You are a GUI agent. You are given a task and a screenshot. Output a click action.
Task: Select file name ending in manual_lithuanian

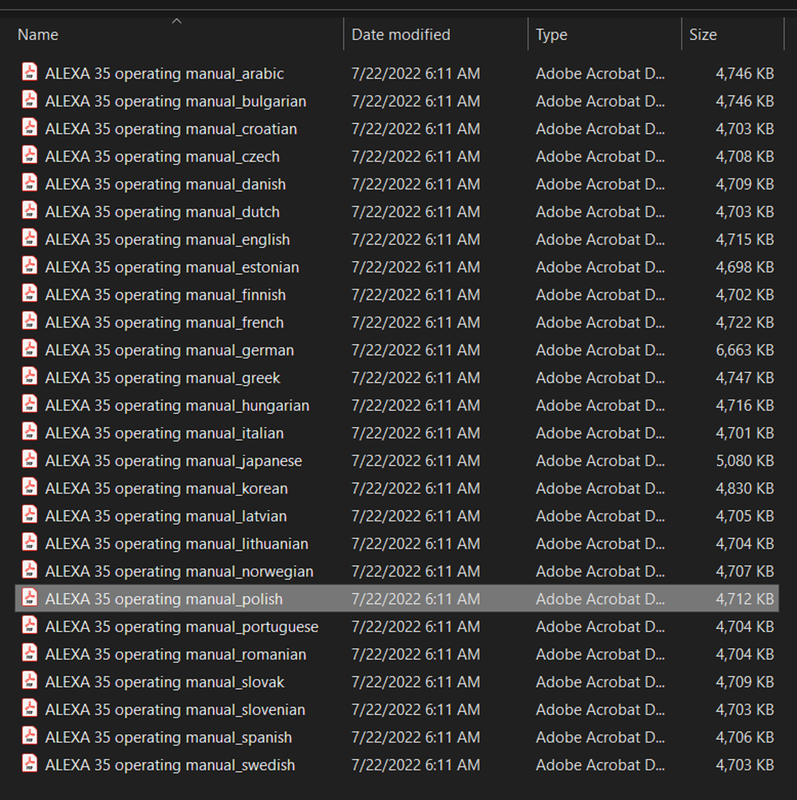(177, 543)
